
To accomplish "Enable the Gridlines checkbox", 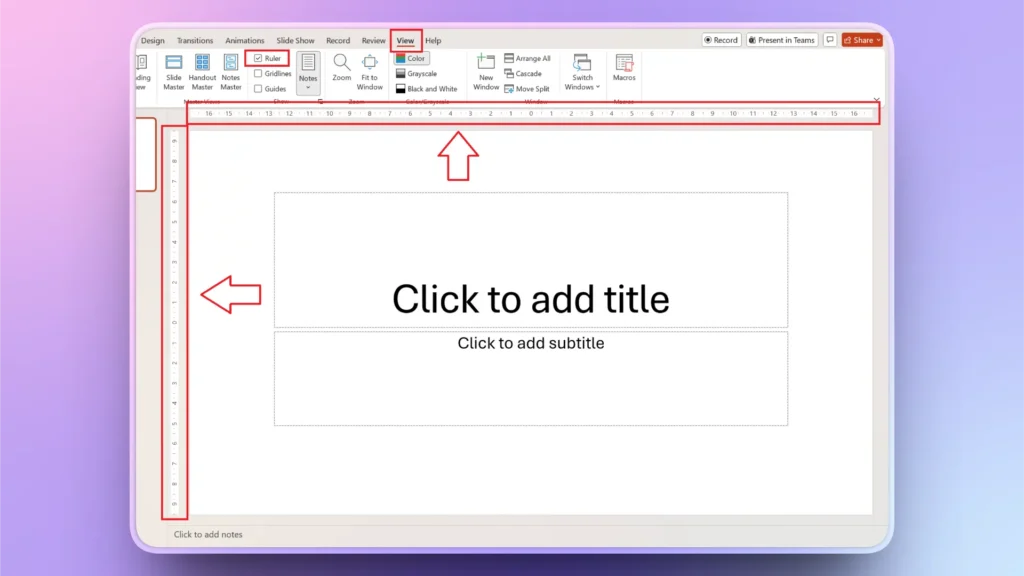I will pyautogui.click(x=258, y=73).
